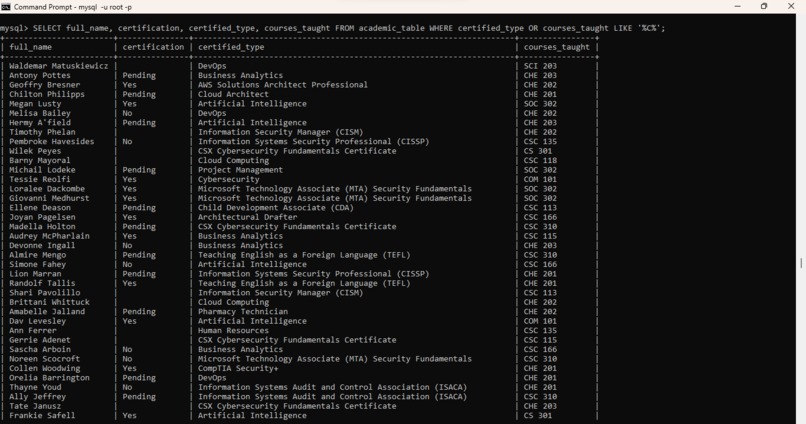Click the name Giovanni Medhurst
Image resolution: width=806 pixels, height=424 pixels.
pos(49,198)
